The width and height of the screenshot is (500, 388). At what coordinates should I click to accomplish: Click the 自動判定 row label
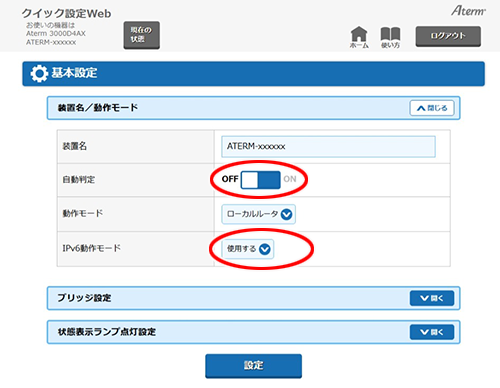(79, 180)
